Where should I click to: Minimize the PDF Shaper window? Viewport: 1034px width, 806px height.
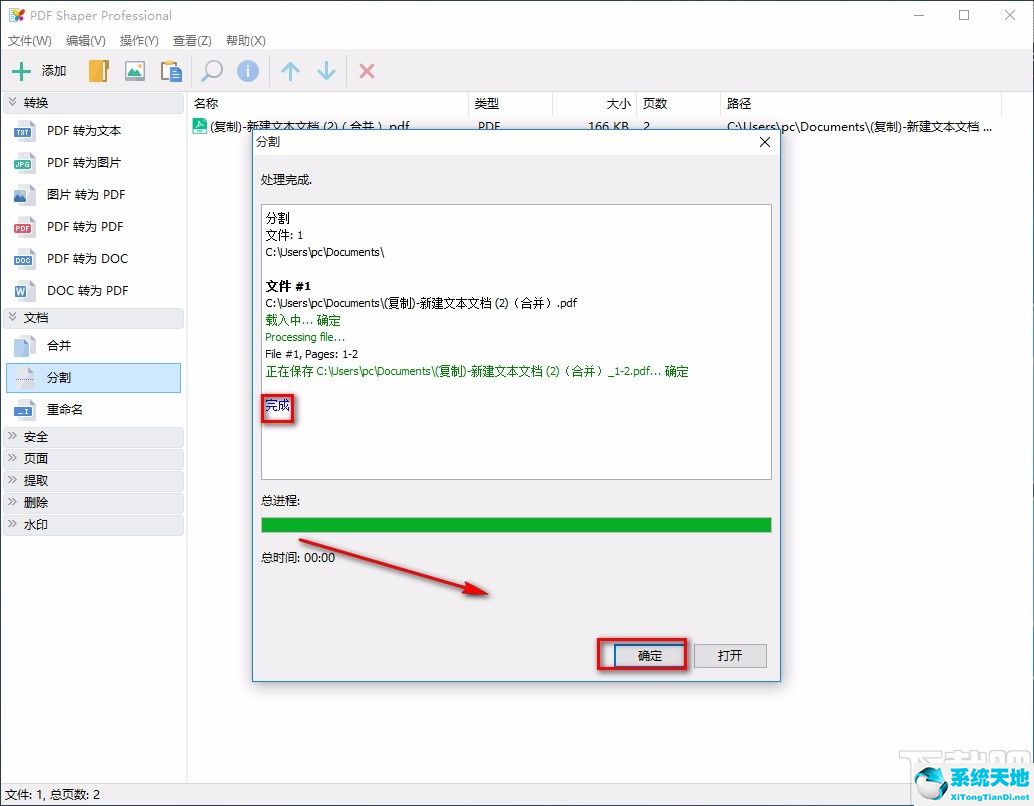point(919,15)
